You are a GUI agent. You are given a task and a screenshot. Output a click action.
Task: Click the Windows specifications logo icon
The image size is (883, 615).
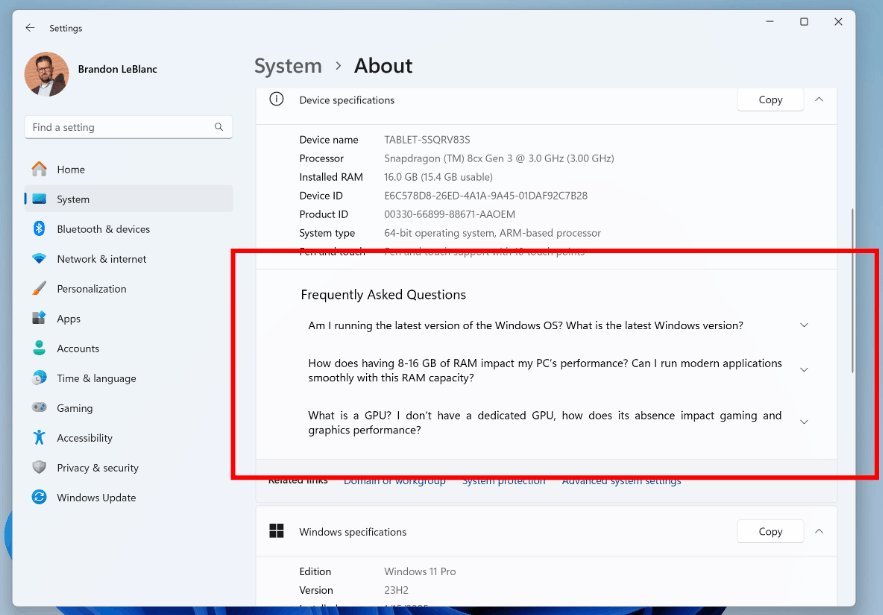point(276,531)
